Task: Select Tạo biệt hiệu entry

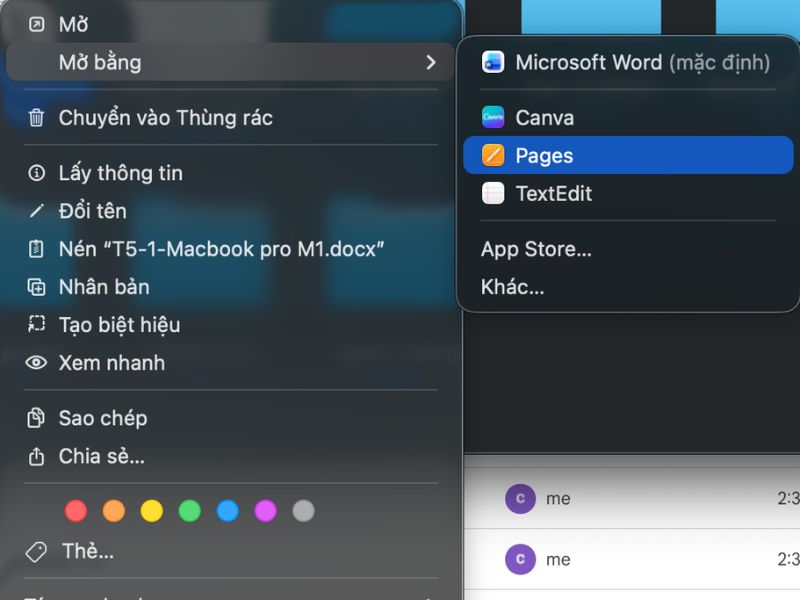Action: pos(230,325)
